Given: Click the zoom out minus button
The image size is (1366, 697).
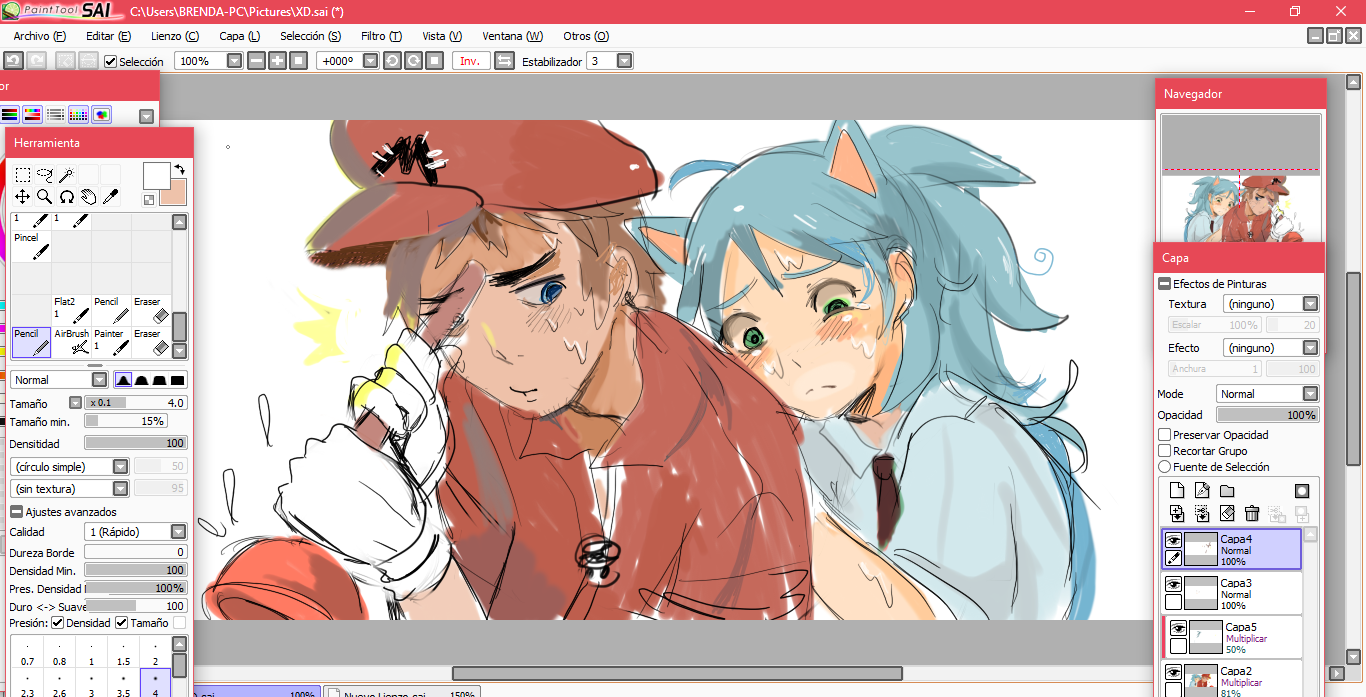Looking at the screenshot, I should pos(256,61).
